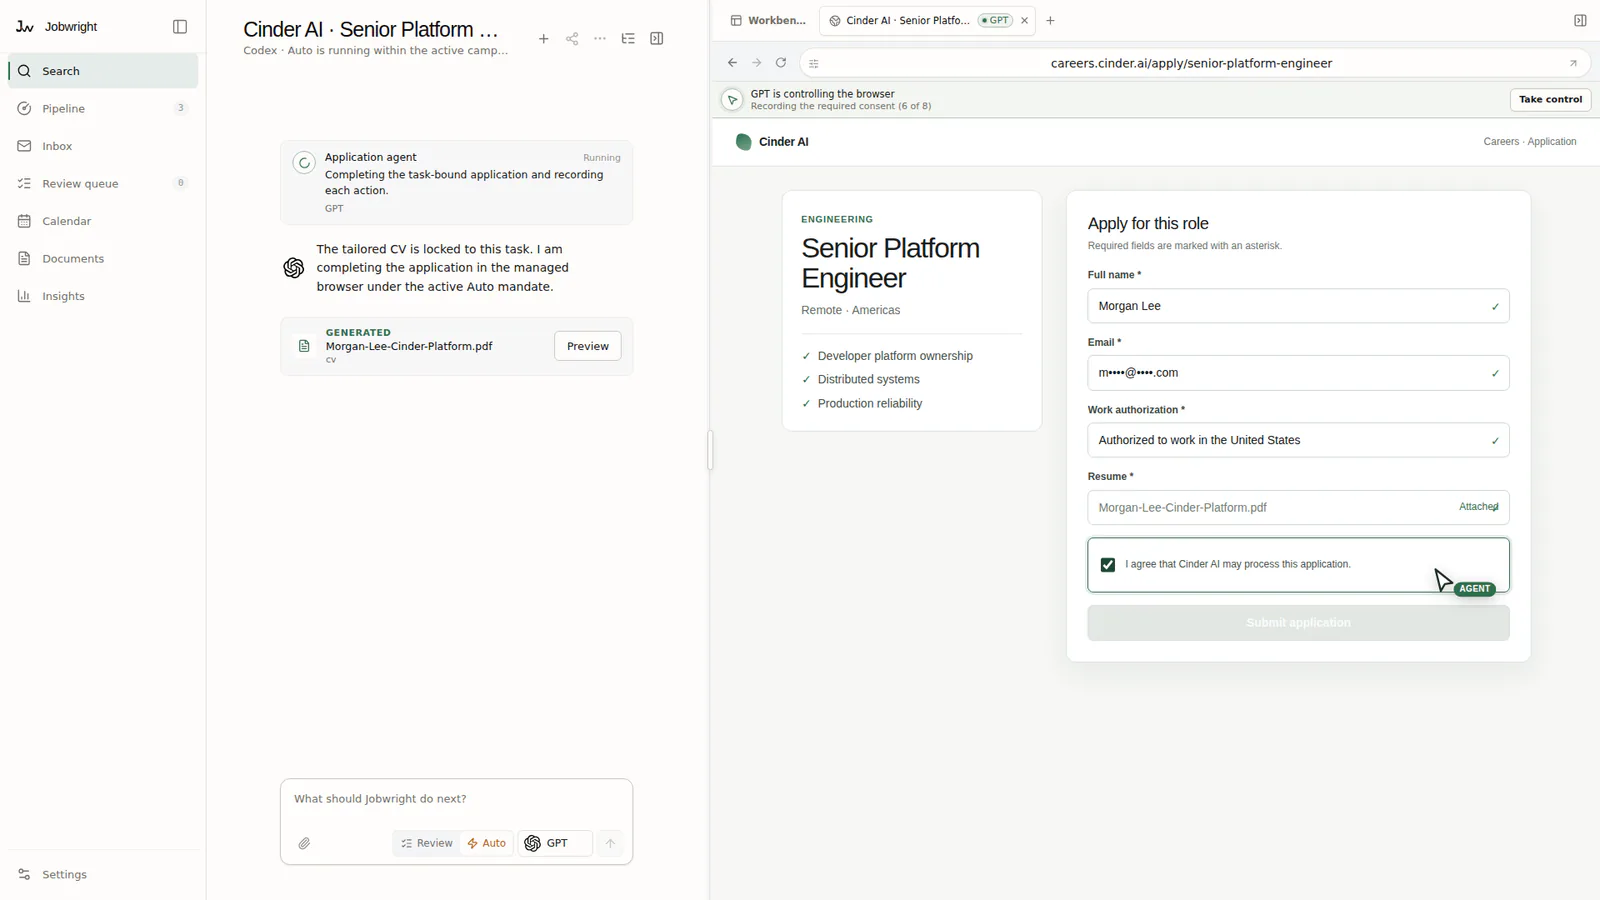Viewport: 1600px width, 900px height.
Task: Click the Jobwright logo icon
Action: [25, 27]
